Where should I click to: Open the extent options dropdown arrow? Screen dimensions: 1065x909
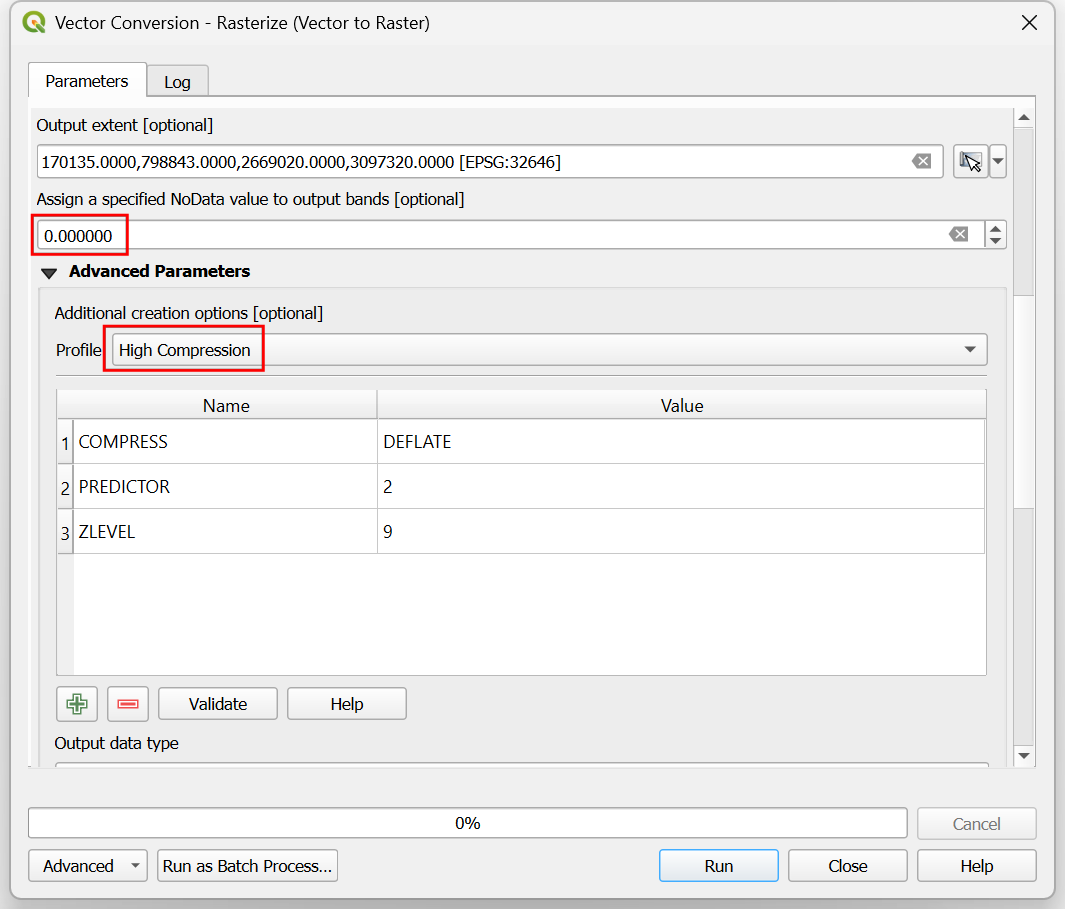[998, 162]
